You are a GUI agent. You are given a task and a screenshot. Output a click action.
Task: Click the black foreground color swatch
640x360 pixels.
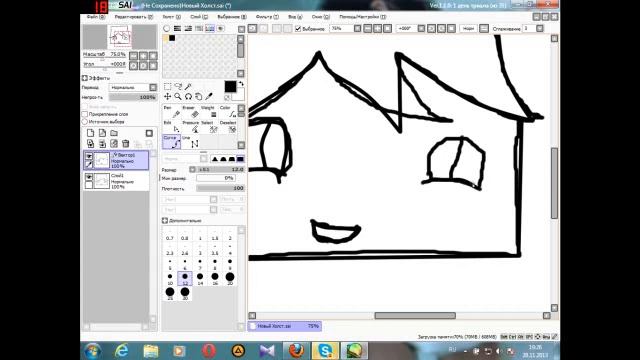click(230, 87)
